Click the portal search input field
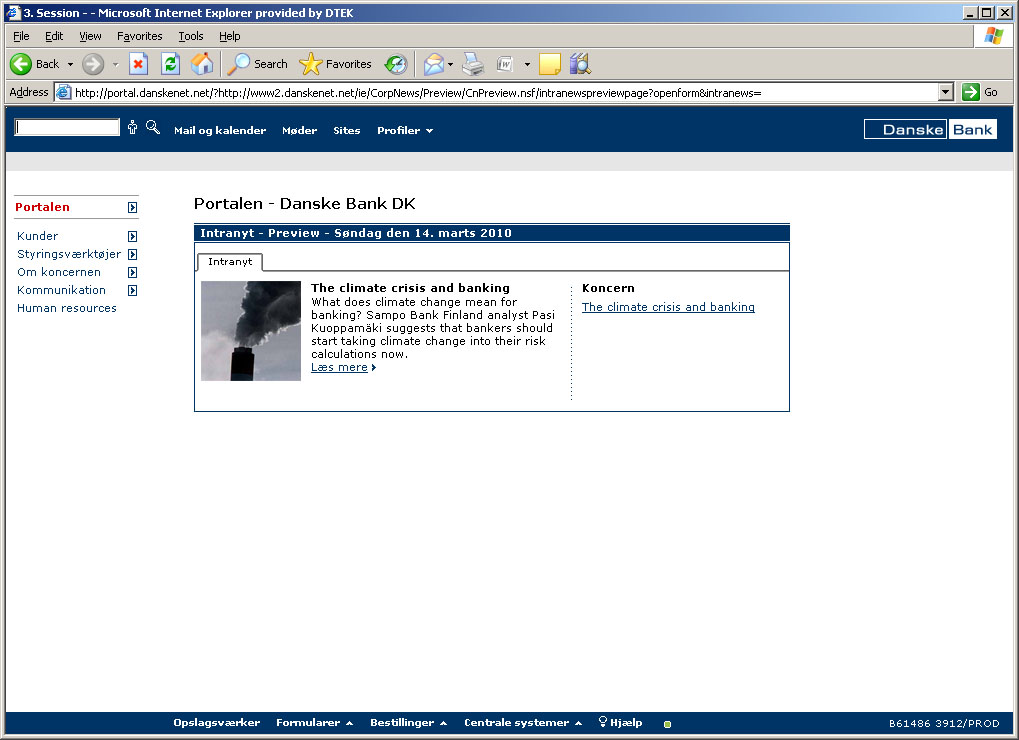1019x740 pixels. click(x=67, y=128)
